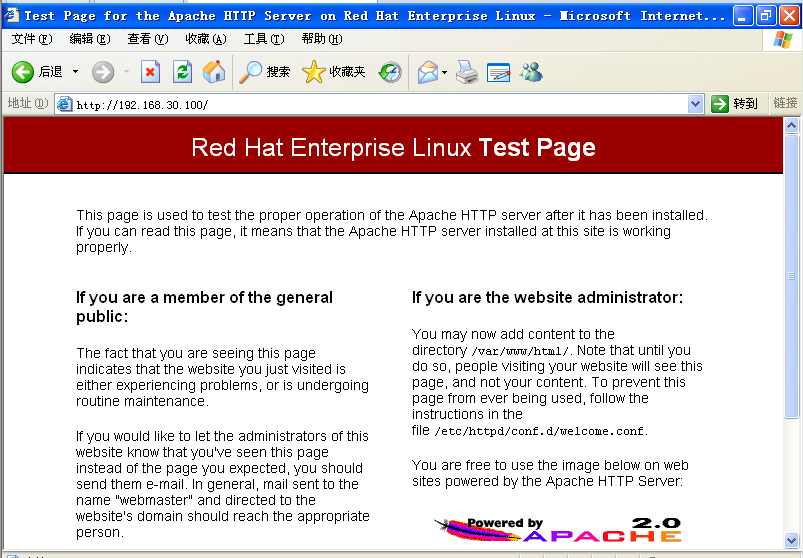This screenshot has height=558, width=803.
Task: Click the 转到 Go button
Action: click(x=734, y=104)
